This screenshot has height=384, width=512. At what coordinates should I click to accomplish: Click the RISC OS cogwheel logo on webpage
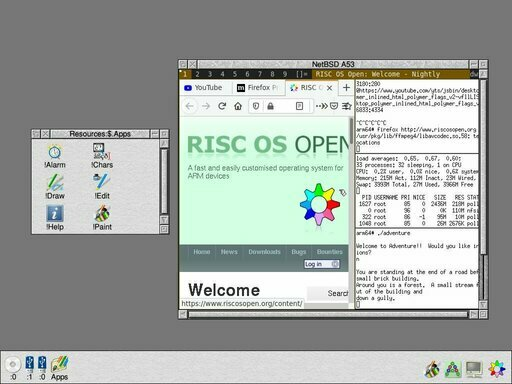coord(319,204)
